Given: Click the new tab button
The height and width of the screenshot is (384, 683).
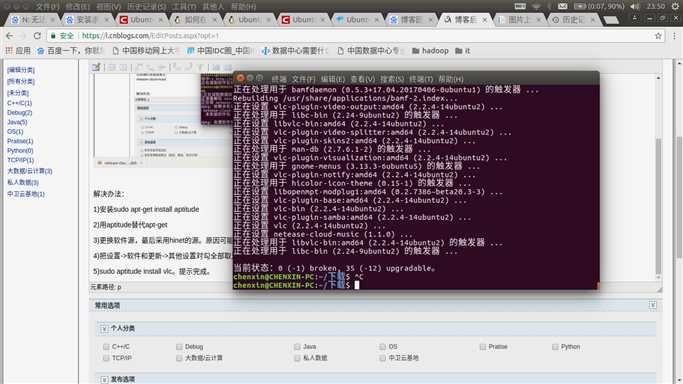Looking at the screenshot, I should [x=611, y=20].
